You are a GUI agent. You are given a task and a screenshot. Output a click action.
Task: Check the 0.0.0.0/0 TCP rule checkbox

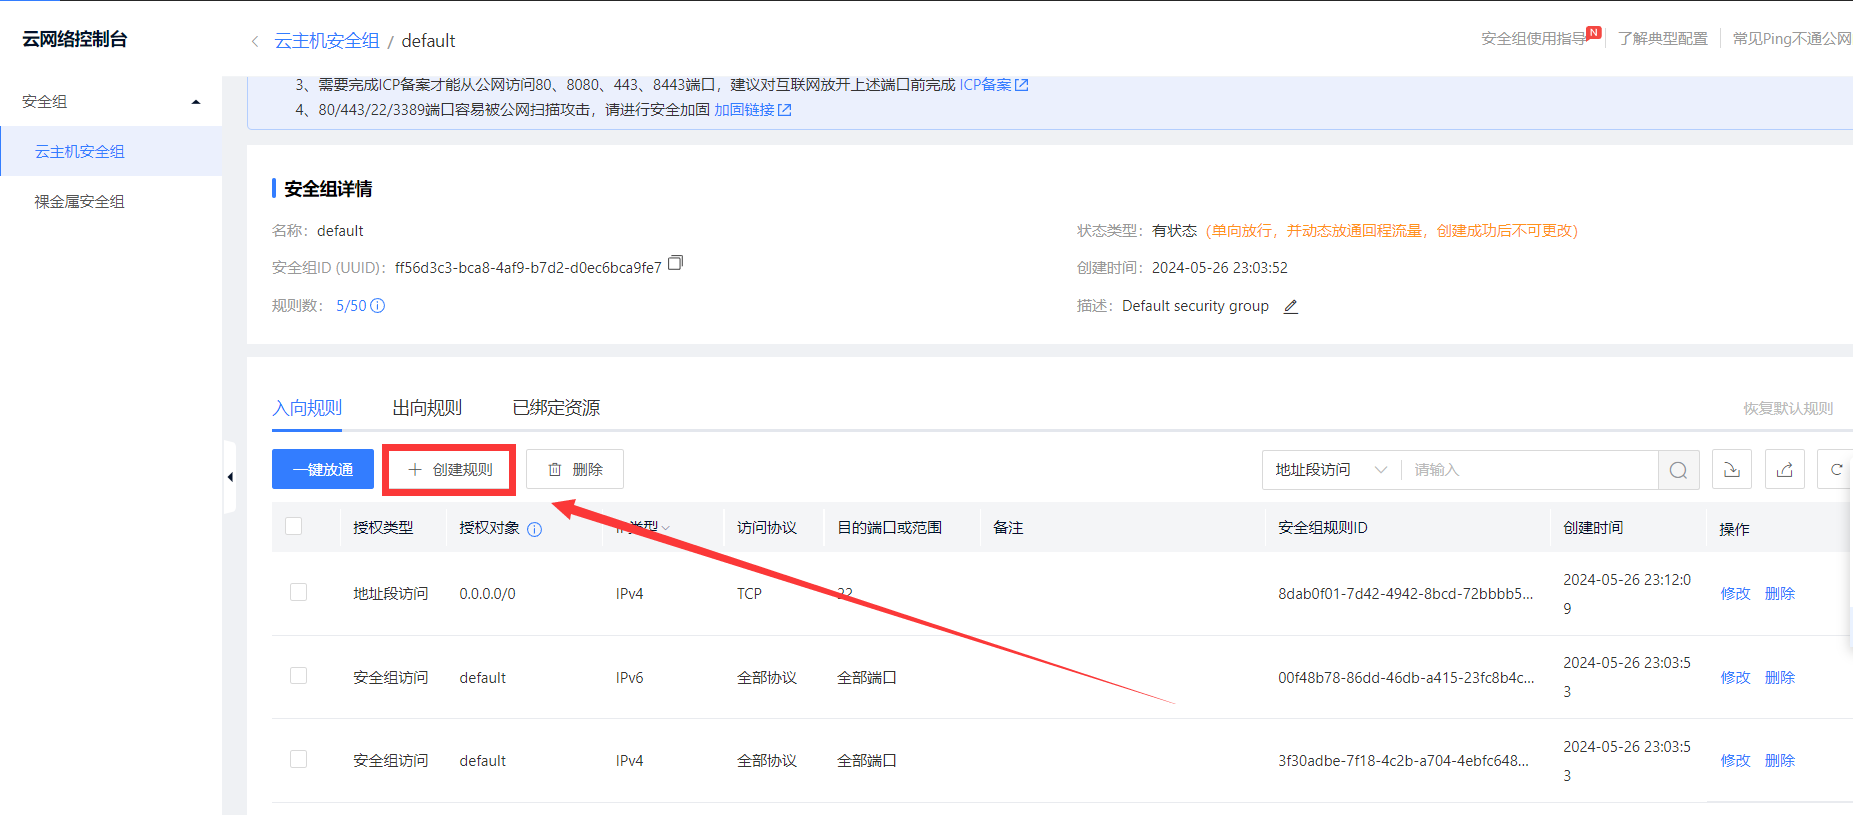coord(298,592)
